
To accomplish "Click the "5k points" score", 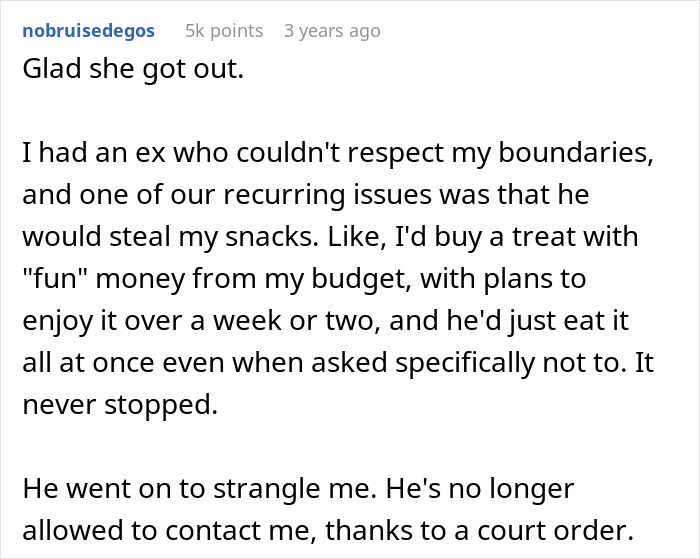I will pyautogui.click(x=223, y=31).
